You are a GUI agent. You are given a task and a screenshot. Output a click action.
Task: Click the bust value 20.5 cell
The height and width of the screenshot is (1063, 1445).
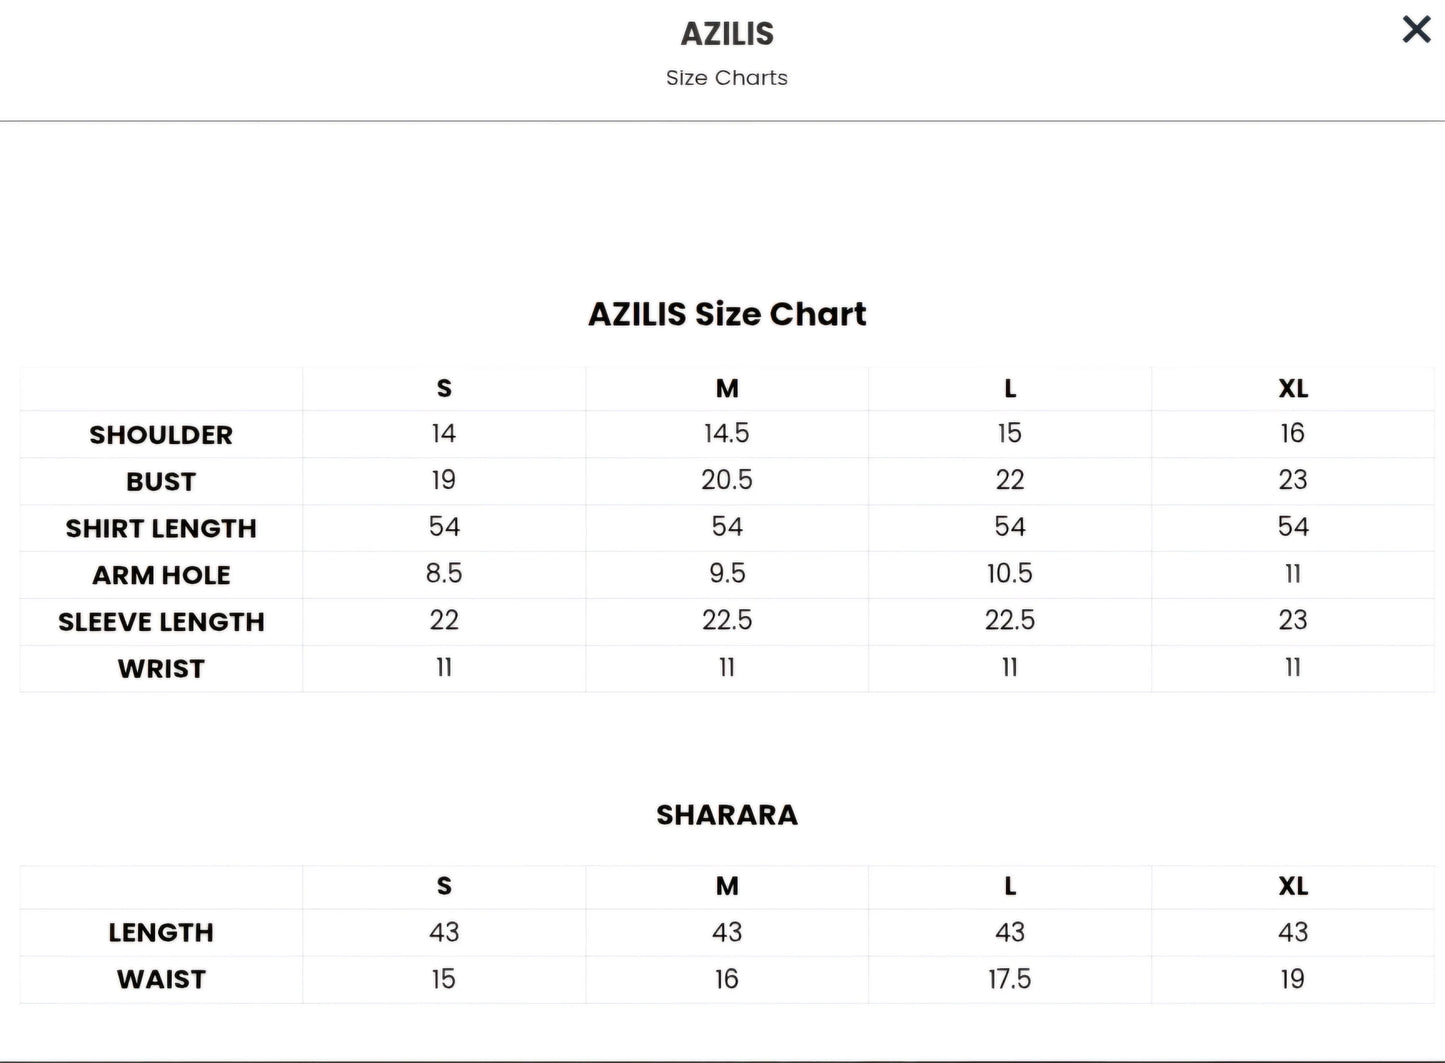pos(727,480)
